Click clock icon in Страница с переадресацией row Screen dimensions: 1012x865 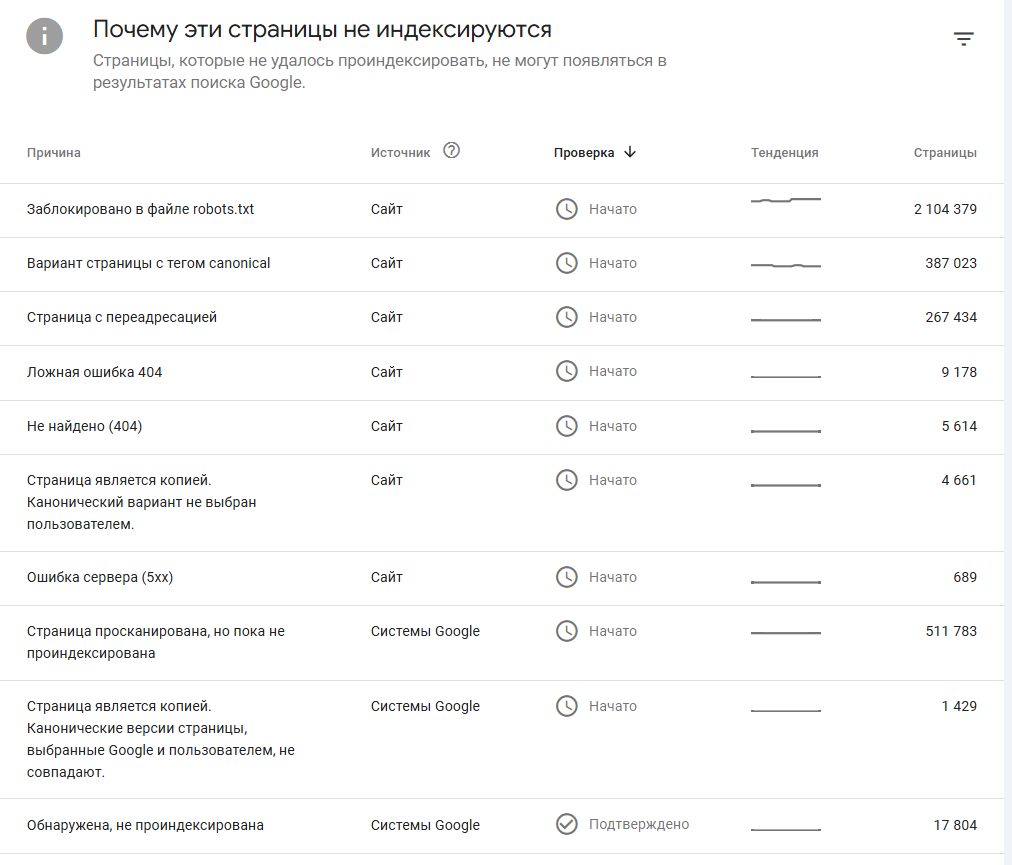point(567,318)
